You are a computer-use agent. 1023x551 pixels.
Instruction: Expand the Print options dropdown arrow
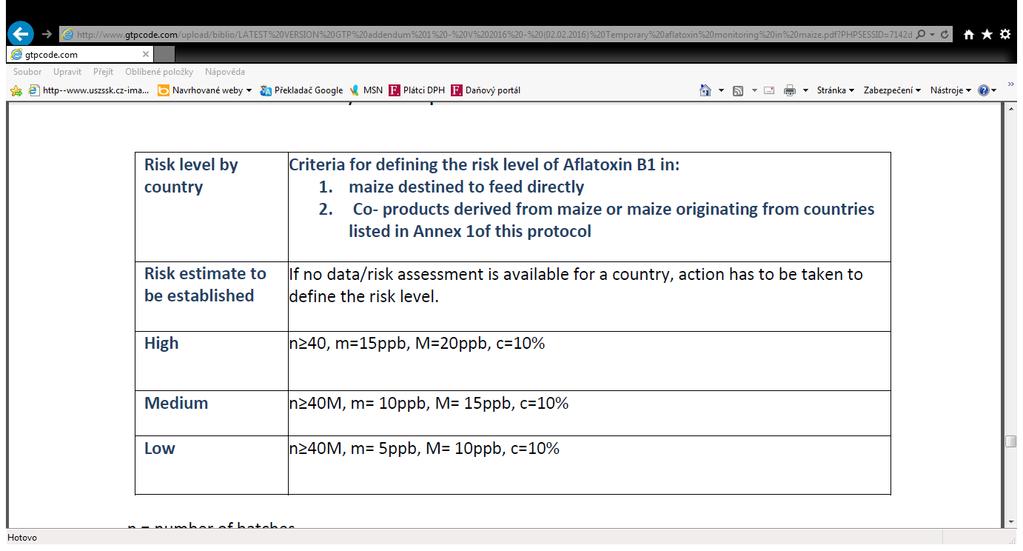pyautogui.click(x=805, y=91)
